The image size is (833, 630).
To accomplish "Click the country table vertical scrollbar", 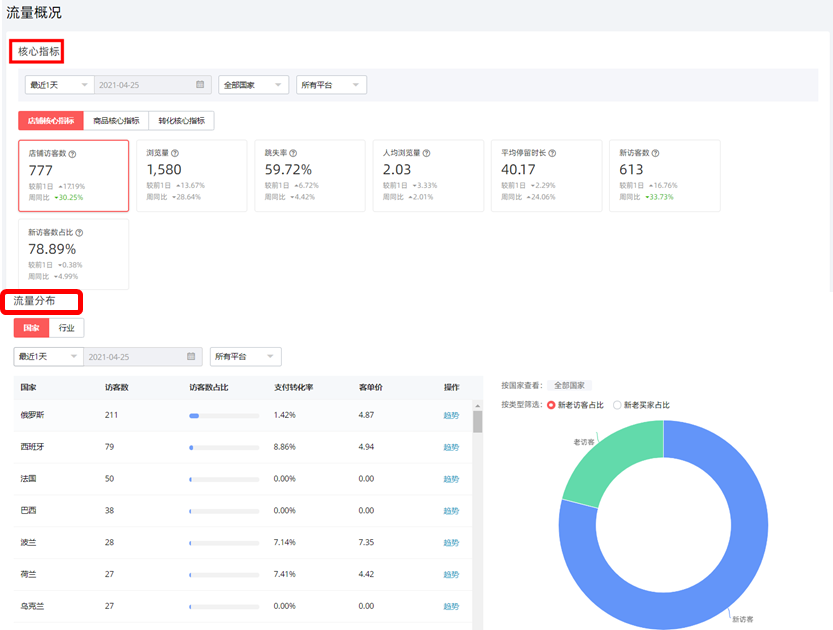I will pos(478,420).
